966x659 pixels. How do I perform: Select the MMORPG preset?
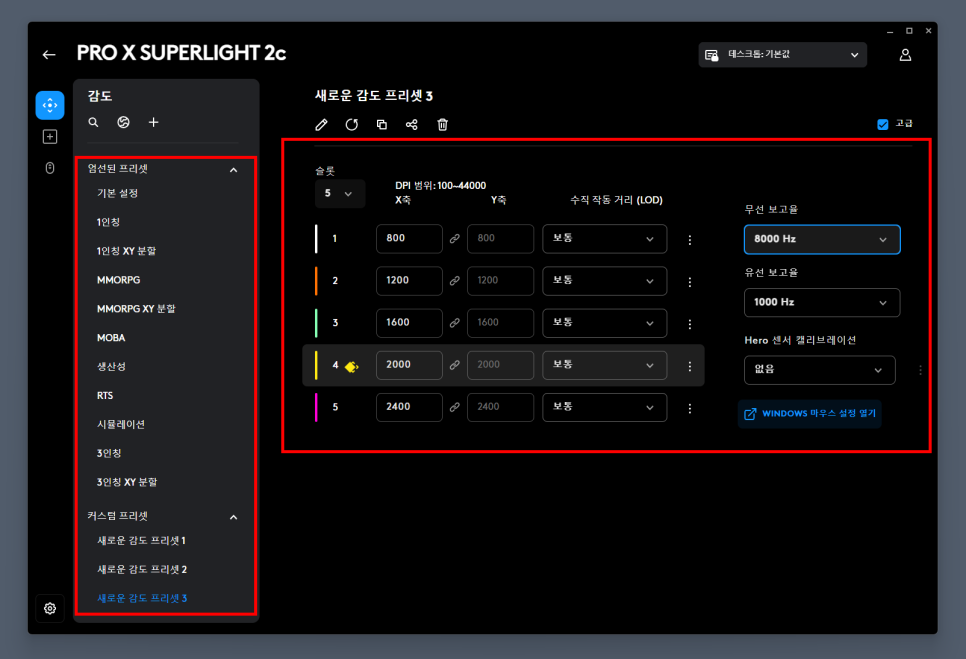118,280
